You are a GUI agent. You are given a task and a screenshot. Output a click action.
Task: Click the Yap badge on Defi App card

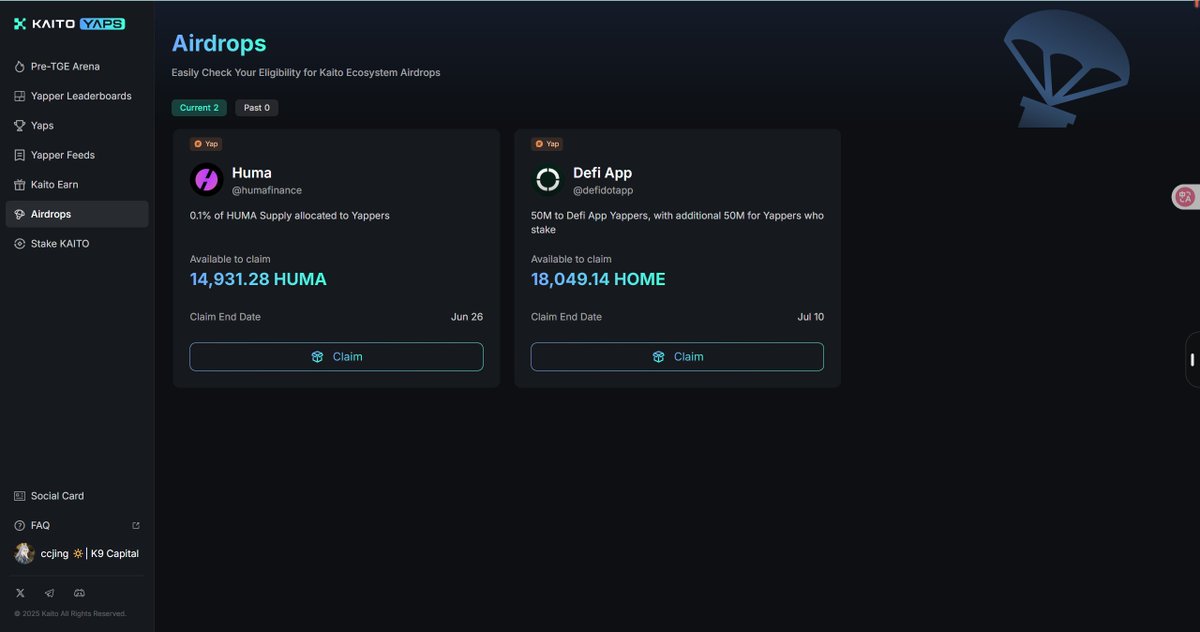[x=547, y=144]
